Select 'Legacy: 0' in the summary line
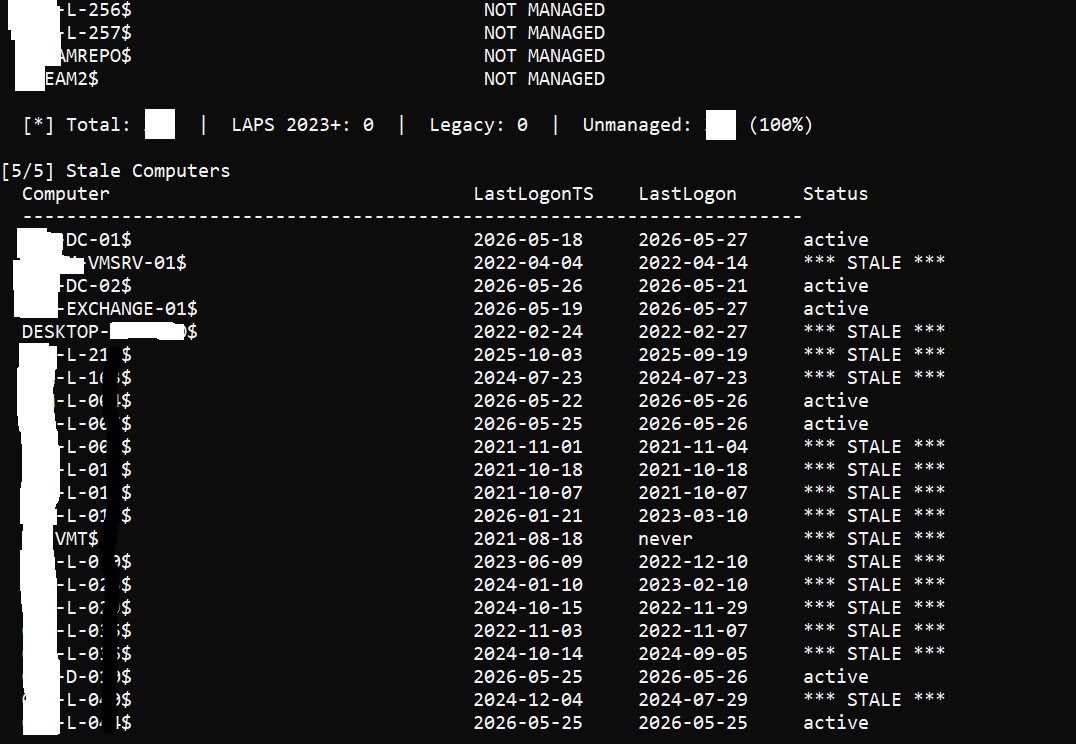This screenshot has height=744, width=1076. pyautogui.click(x=478, y=125)
